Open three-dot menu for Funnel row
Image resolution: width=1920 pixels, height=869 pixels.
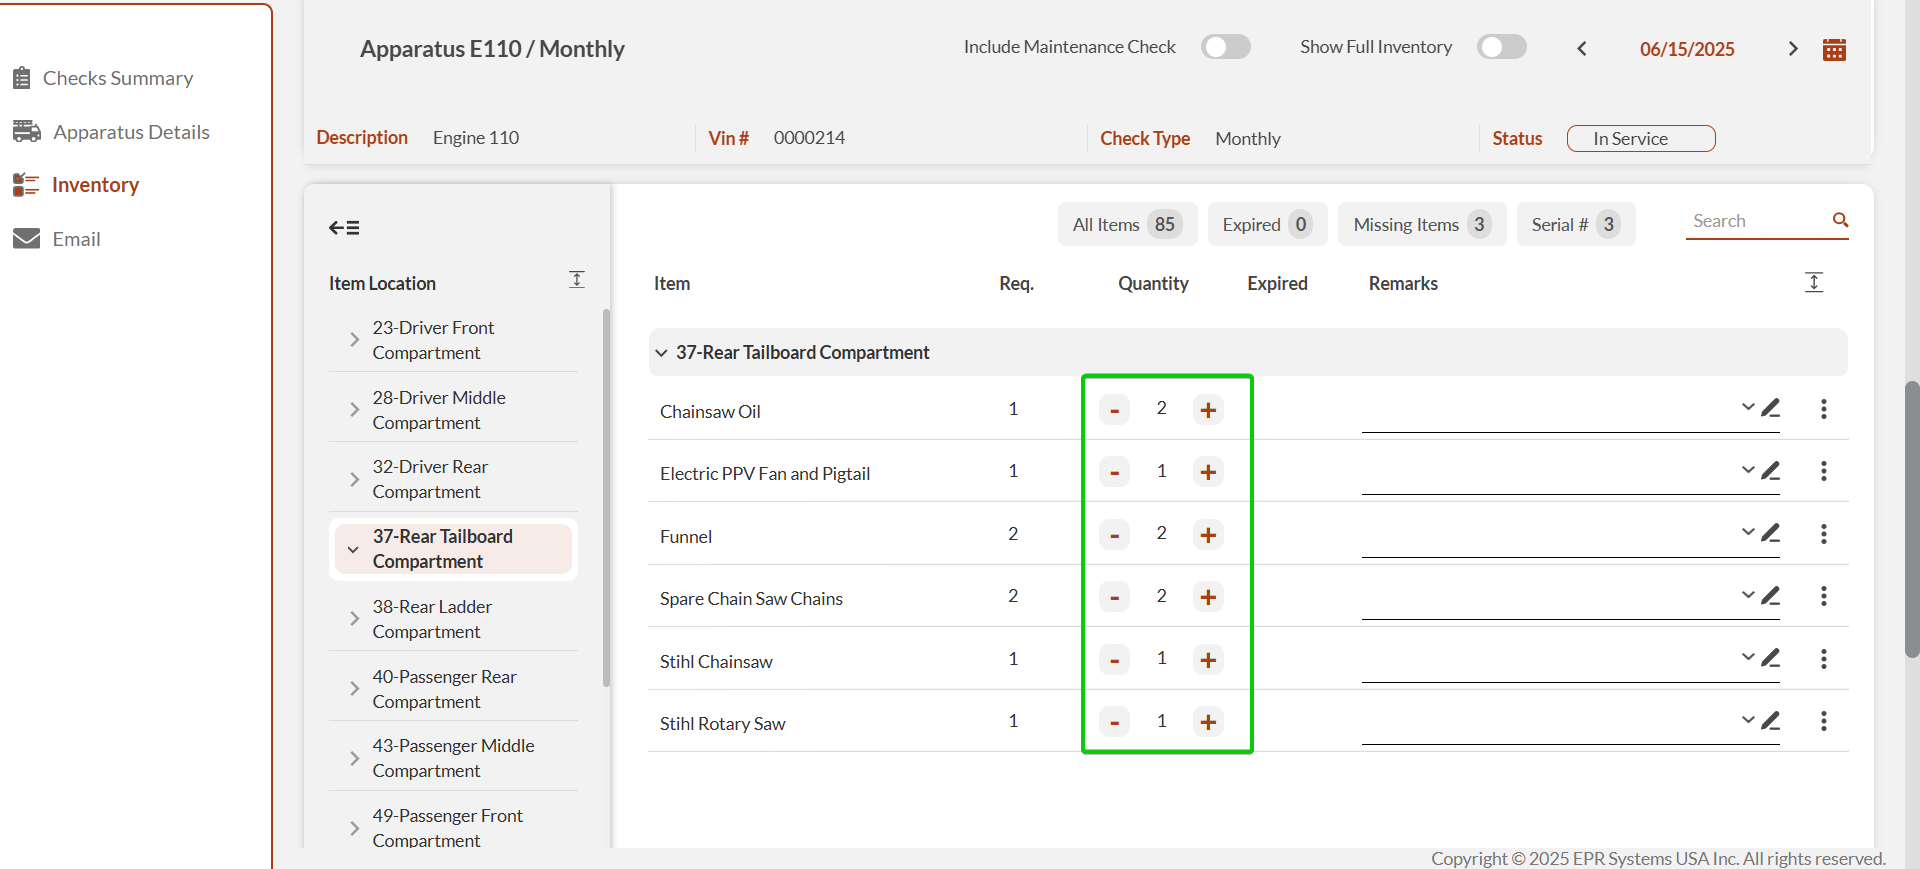[1823, 534]
